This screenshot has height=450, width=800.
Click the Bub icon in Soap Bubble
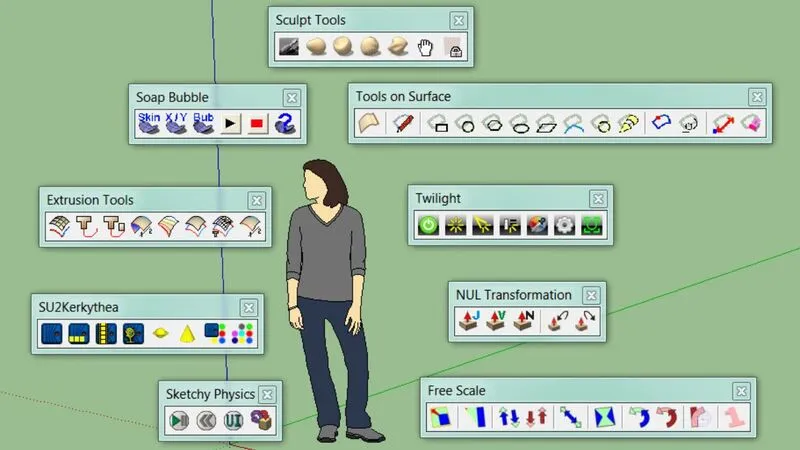tap(203, 123)
